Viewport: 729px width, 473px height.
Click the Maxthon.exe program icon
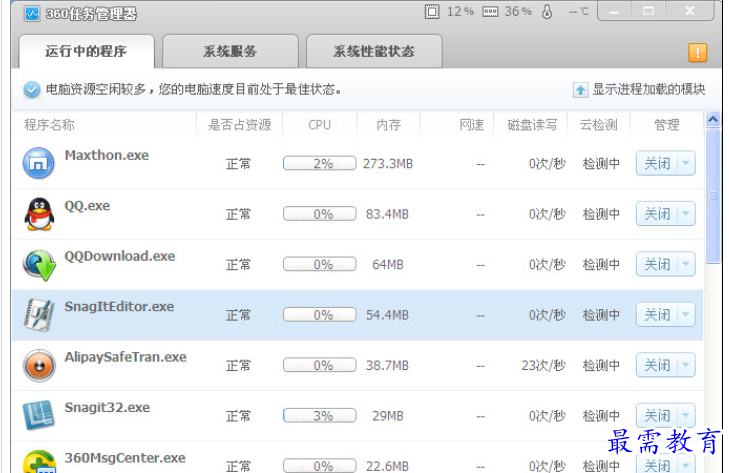click(x=39, y=163)
